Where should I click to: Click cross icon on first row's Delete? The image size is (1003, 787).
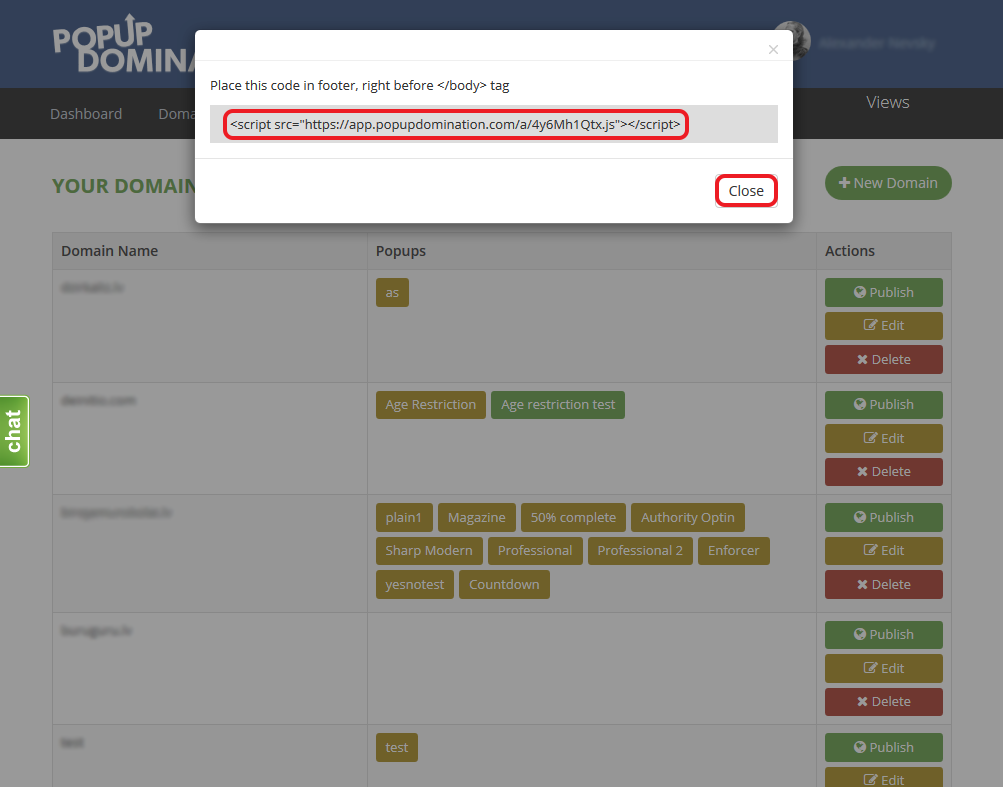tap(862, 360)
